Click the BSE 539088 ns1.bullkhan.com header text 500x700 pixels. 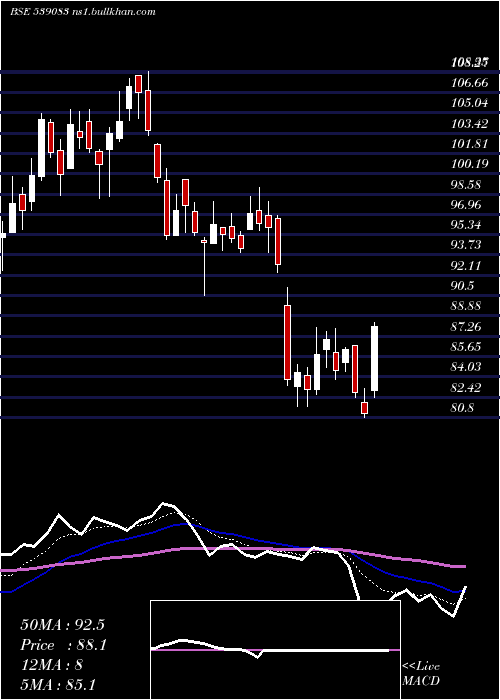click(x=83, y=12)
